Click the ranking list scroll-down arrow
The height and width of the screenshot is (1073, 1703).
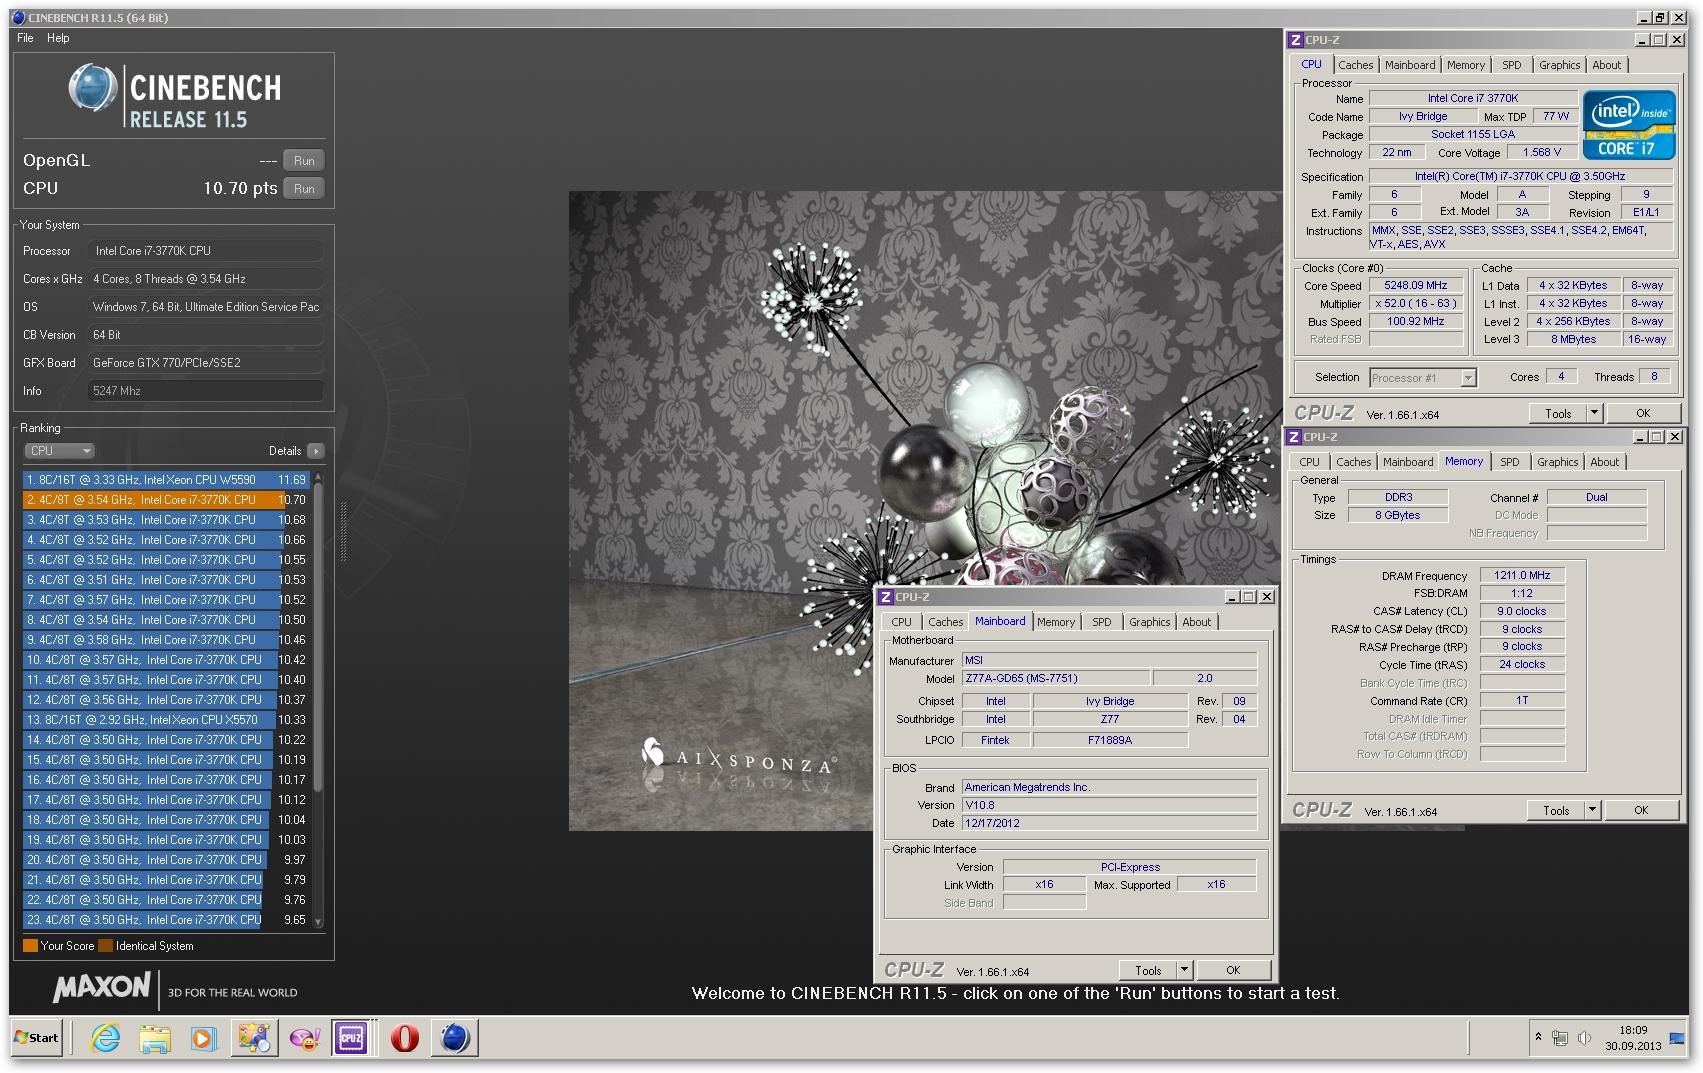point(319,922)
